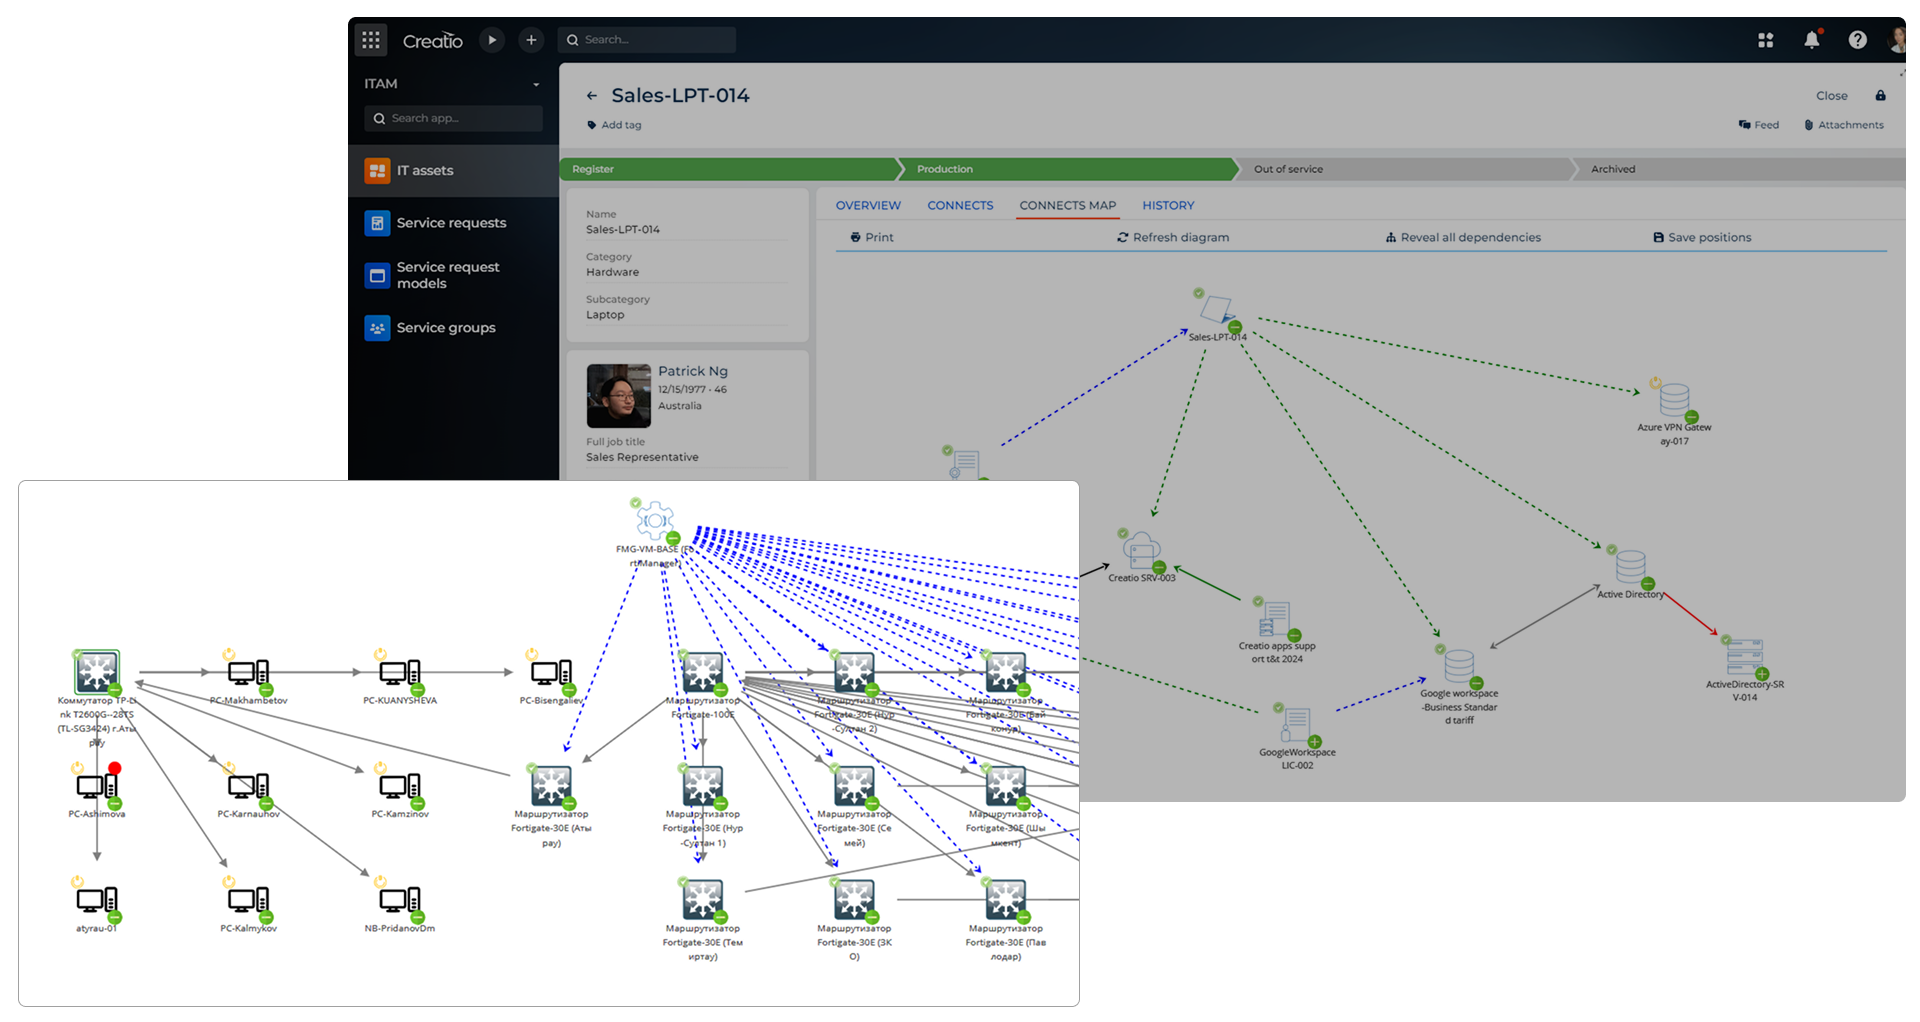Open the help question mark icon
This screenshot has height=1022, width=1920.
[x=1857, y=40]
